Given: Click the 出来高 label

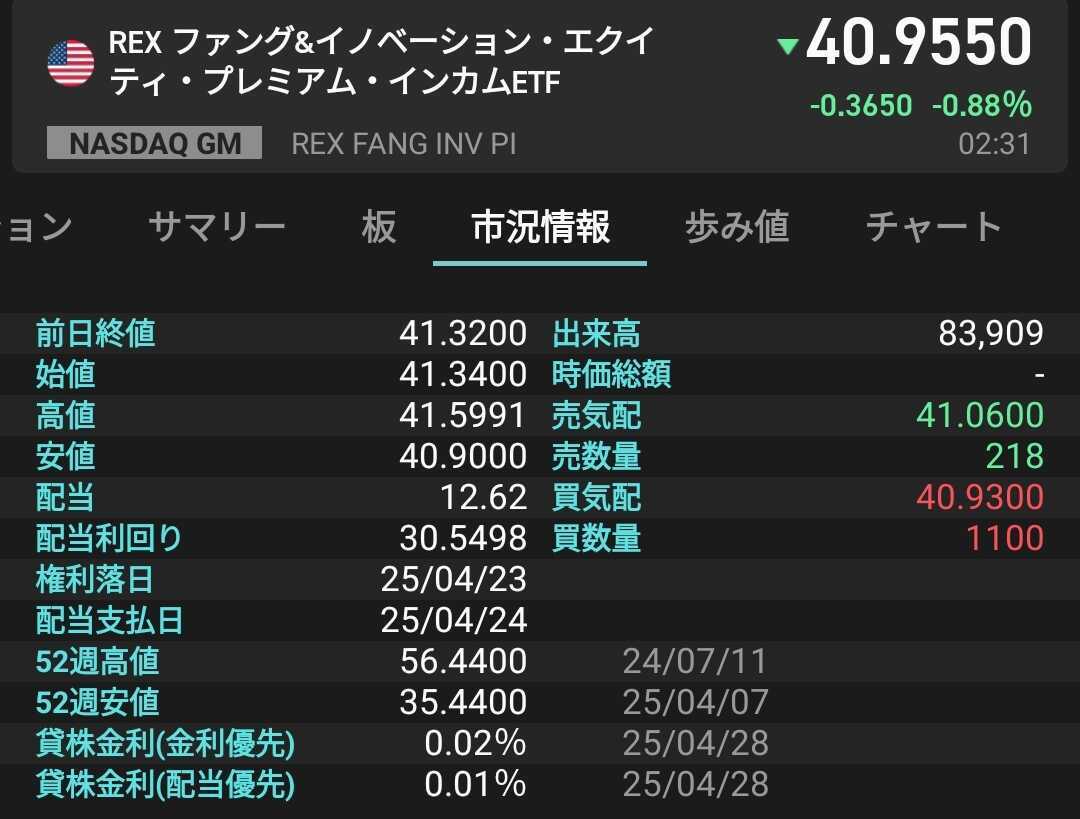Looking at the screenshot, I should (596, 333).
